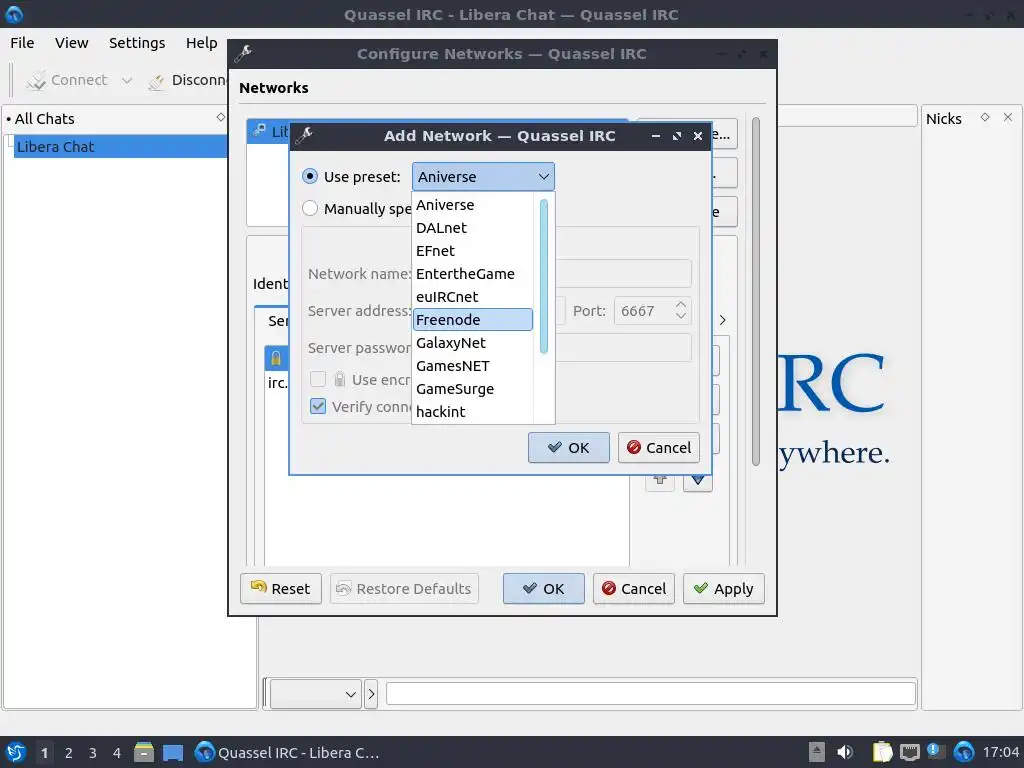Increase the Port value stepper

(x=680, y=305)
